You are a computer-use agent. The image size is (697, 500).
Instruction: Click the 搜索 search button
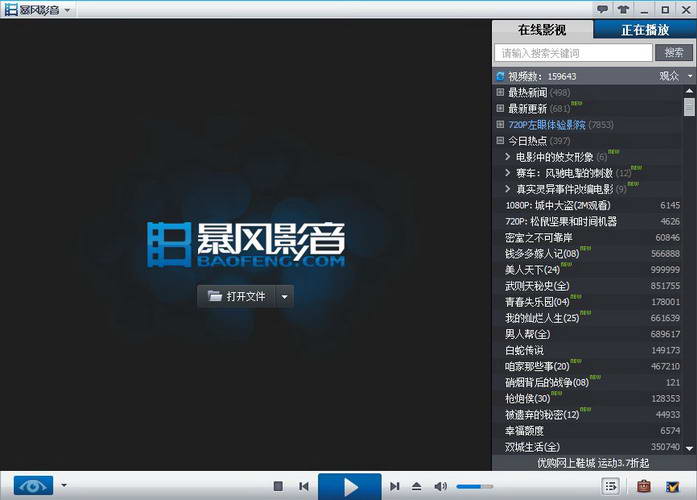point(674,53)
